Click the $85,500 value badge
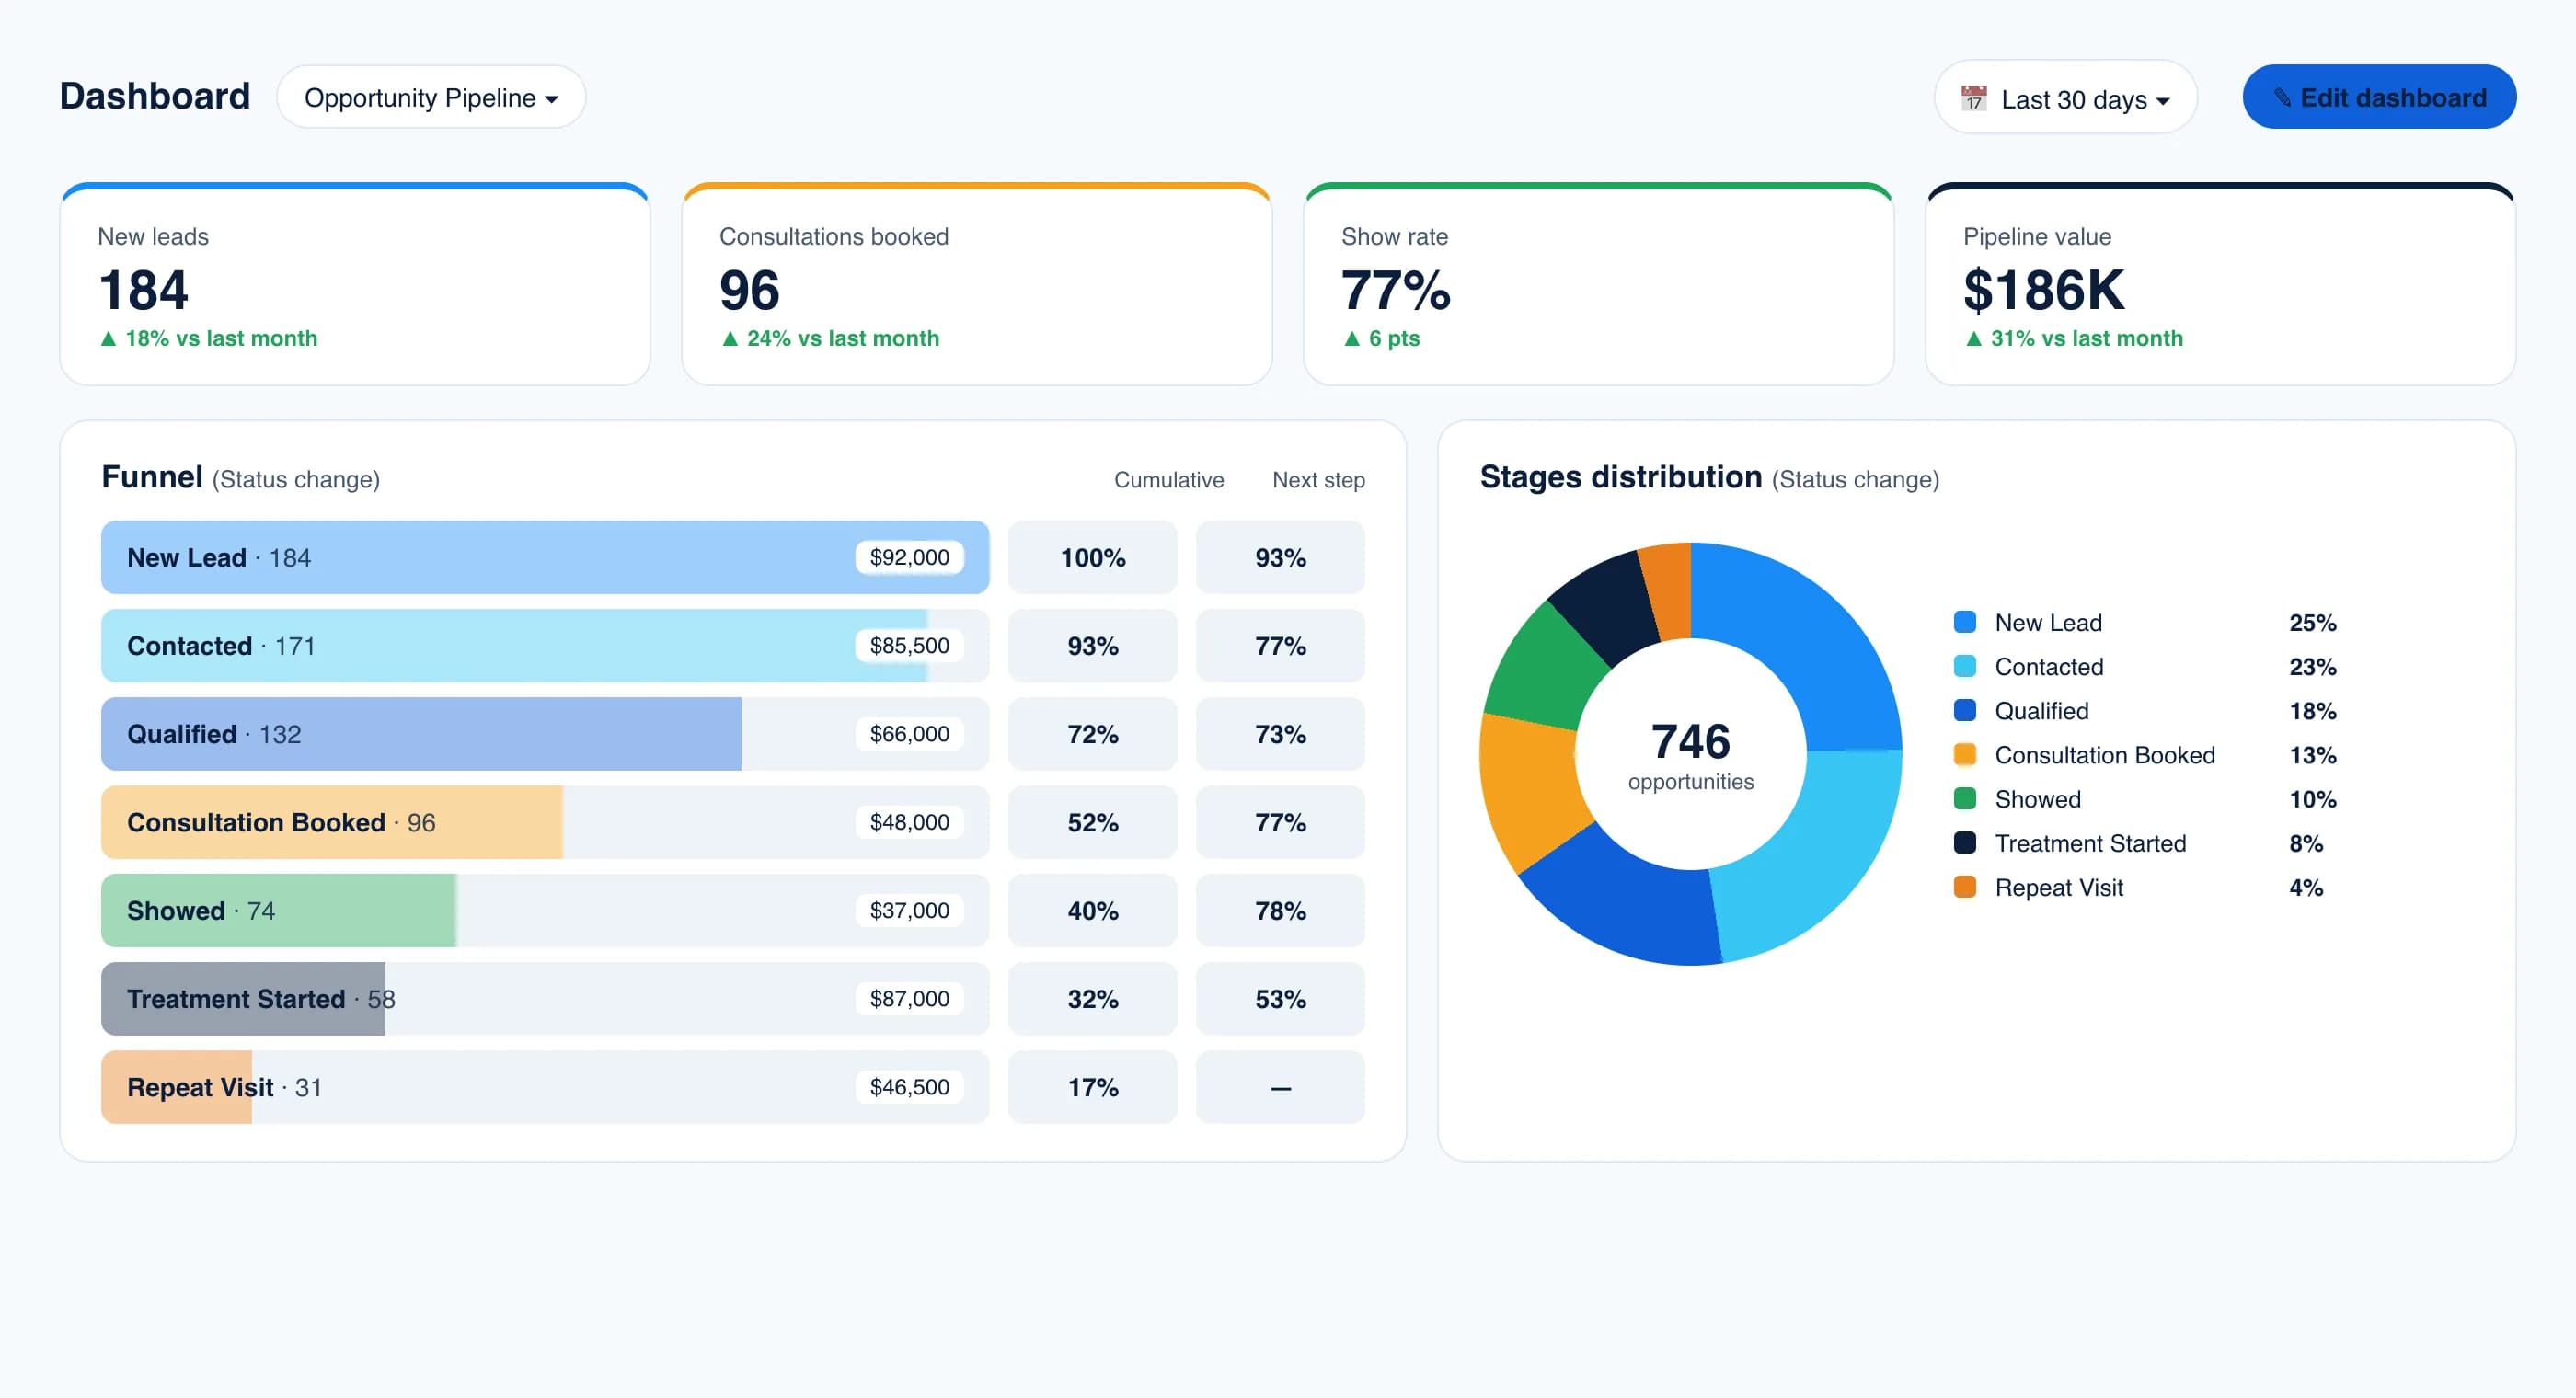 909,646
